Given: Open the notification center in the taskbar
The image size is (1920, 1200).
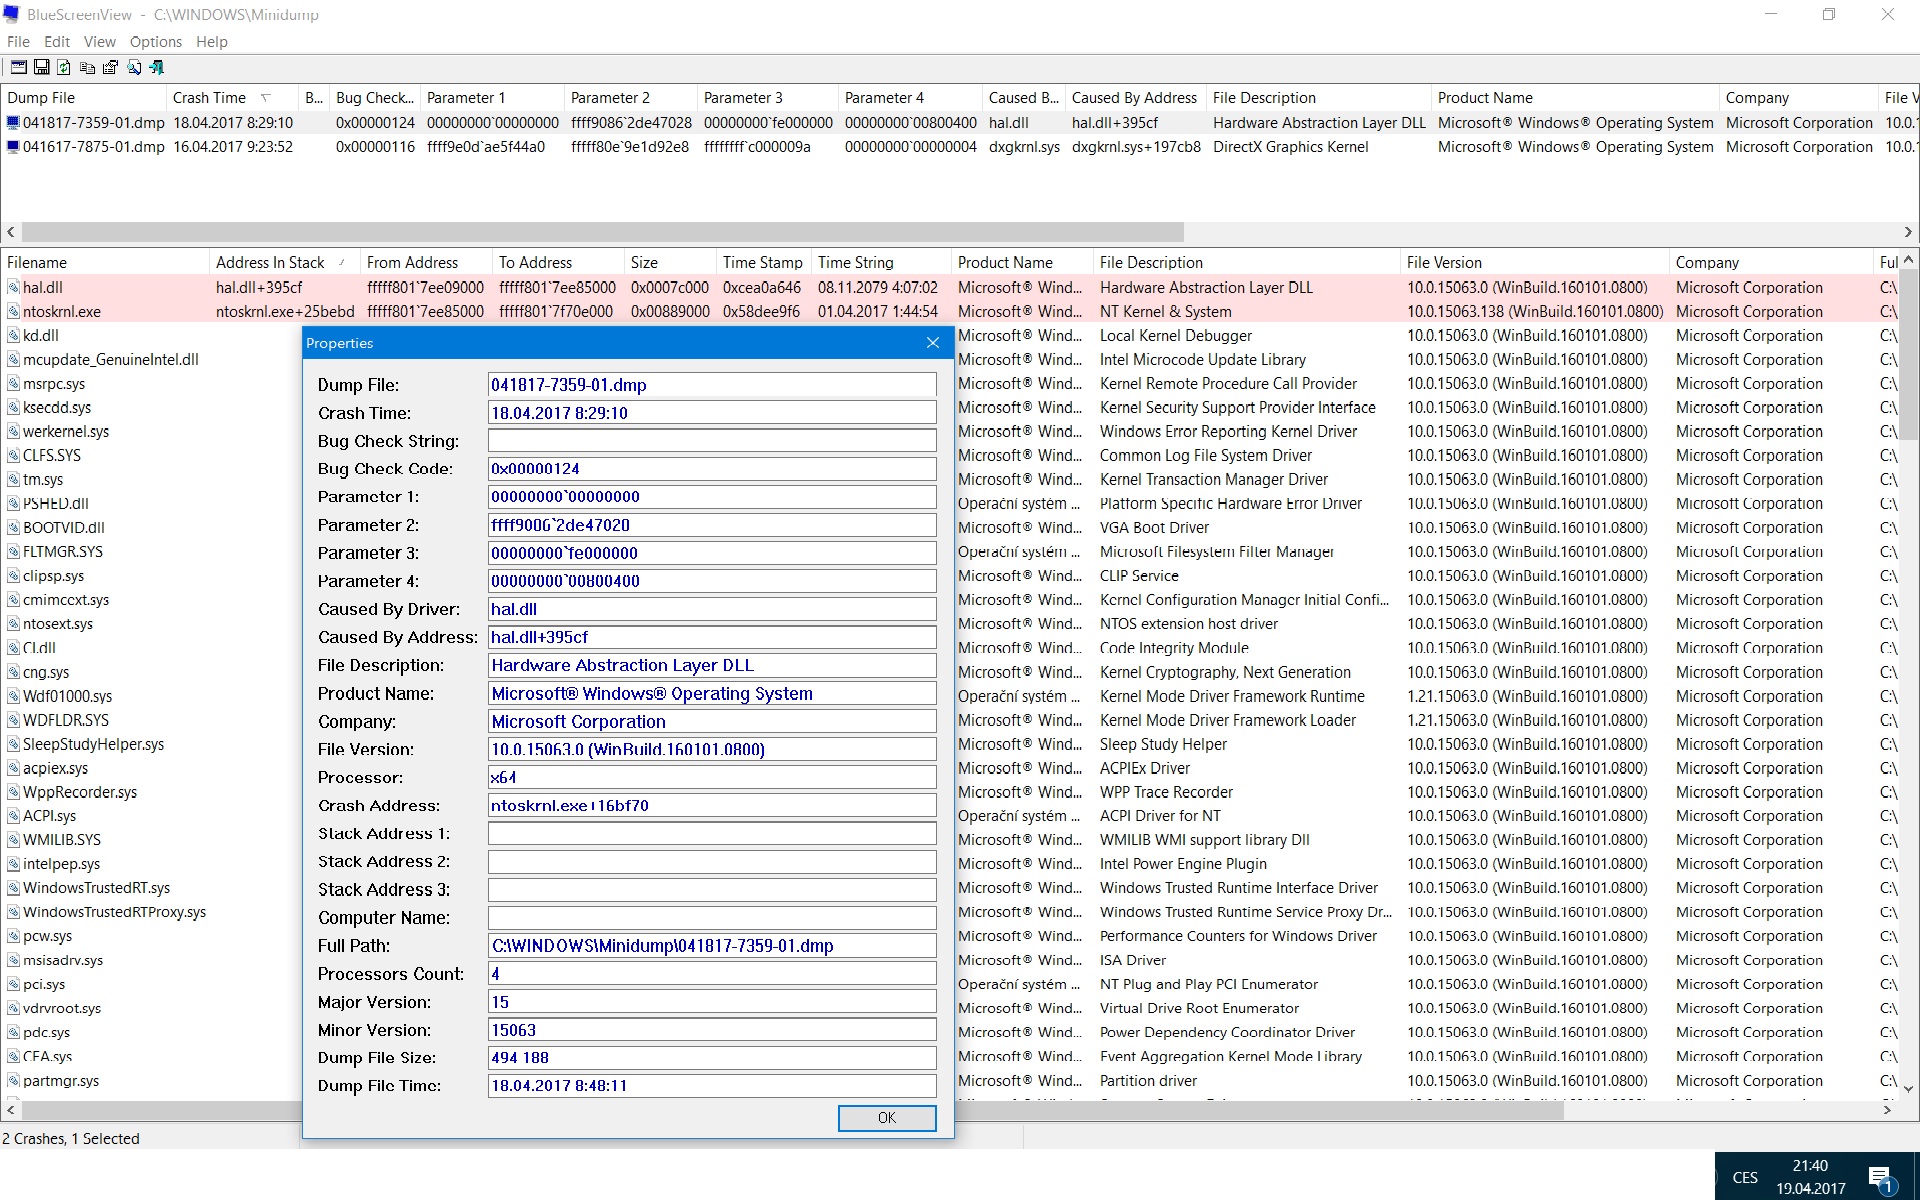Looking at the screenshot, I should [x=1880, y=1178].
